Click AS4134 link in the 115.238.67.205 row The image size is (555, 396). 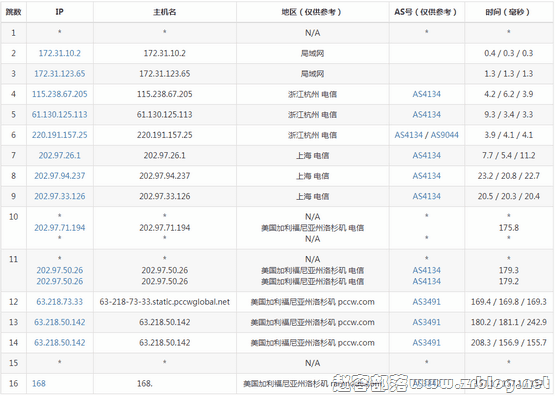(x=427, y=94)
